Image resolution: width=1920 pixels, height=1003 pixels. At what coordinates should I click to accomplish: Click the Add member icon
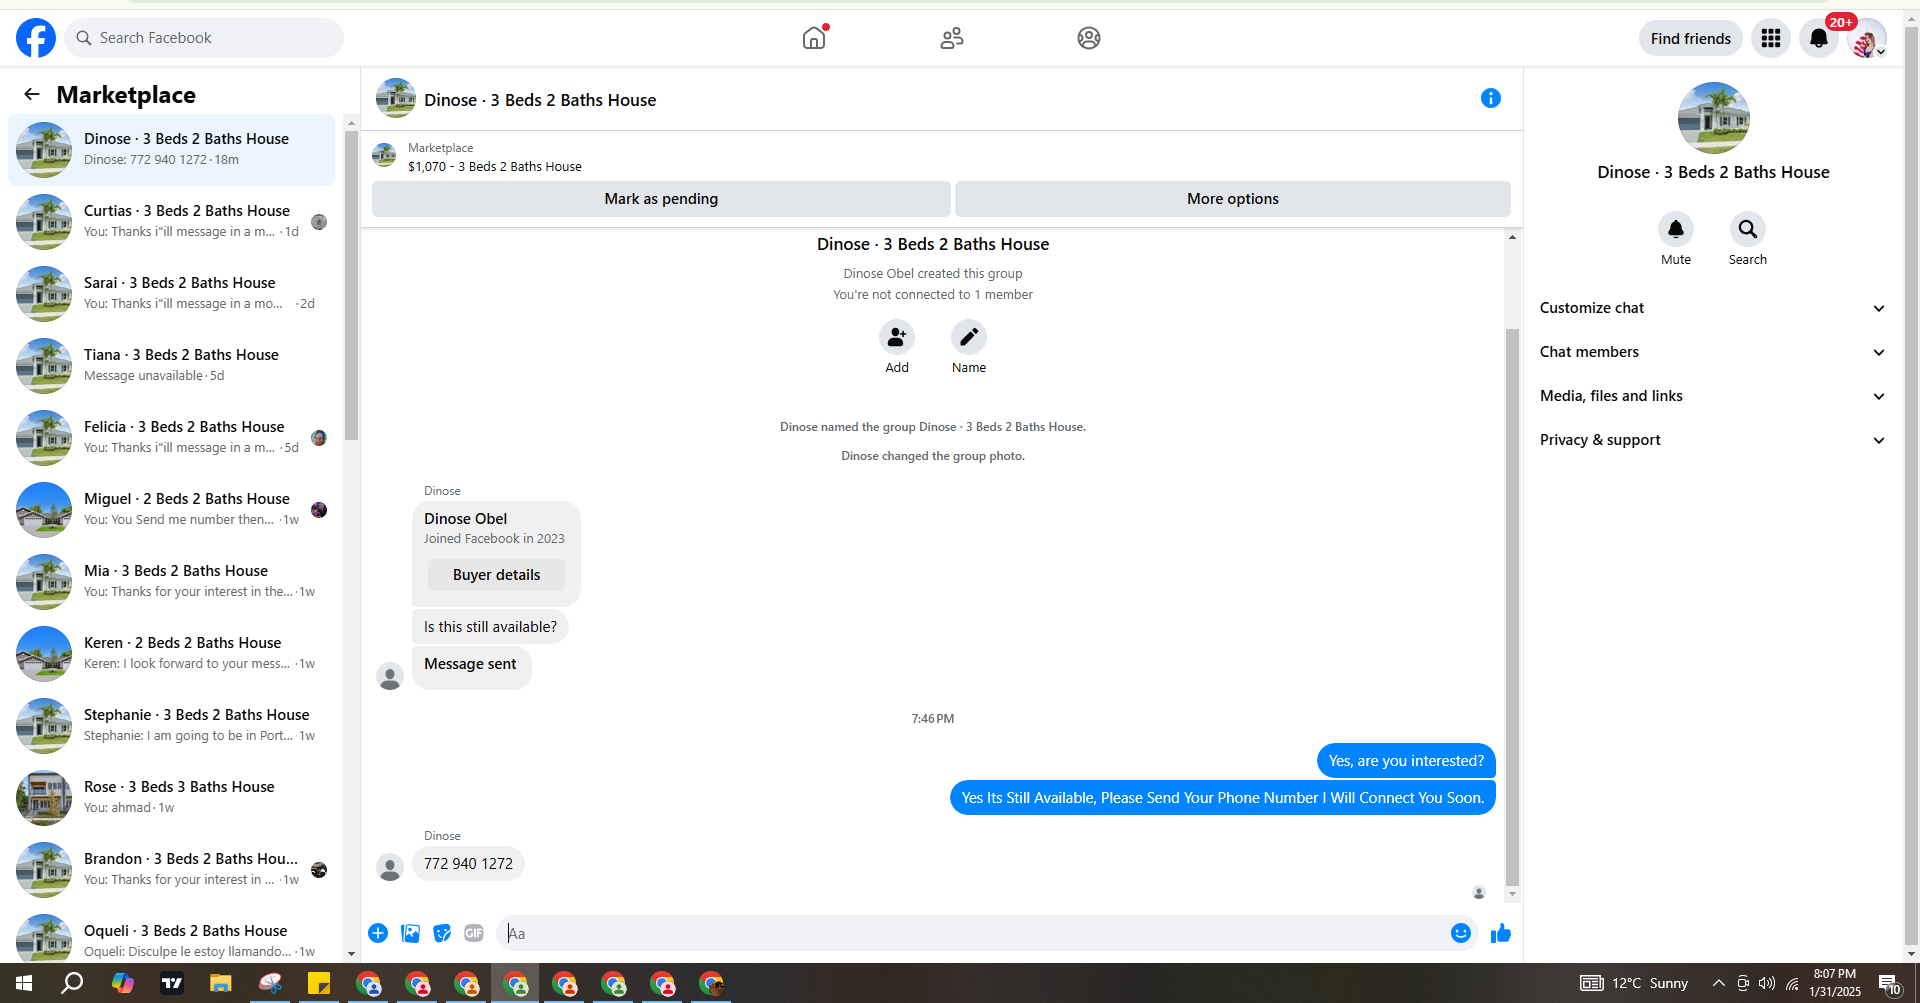click(x=897, y=337)
